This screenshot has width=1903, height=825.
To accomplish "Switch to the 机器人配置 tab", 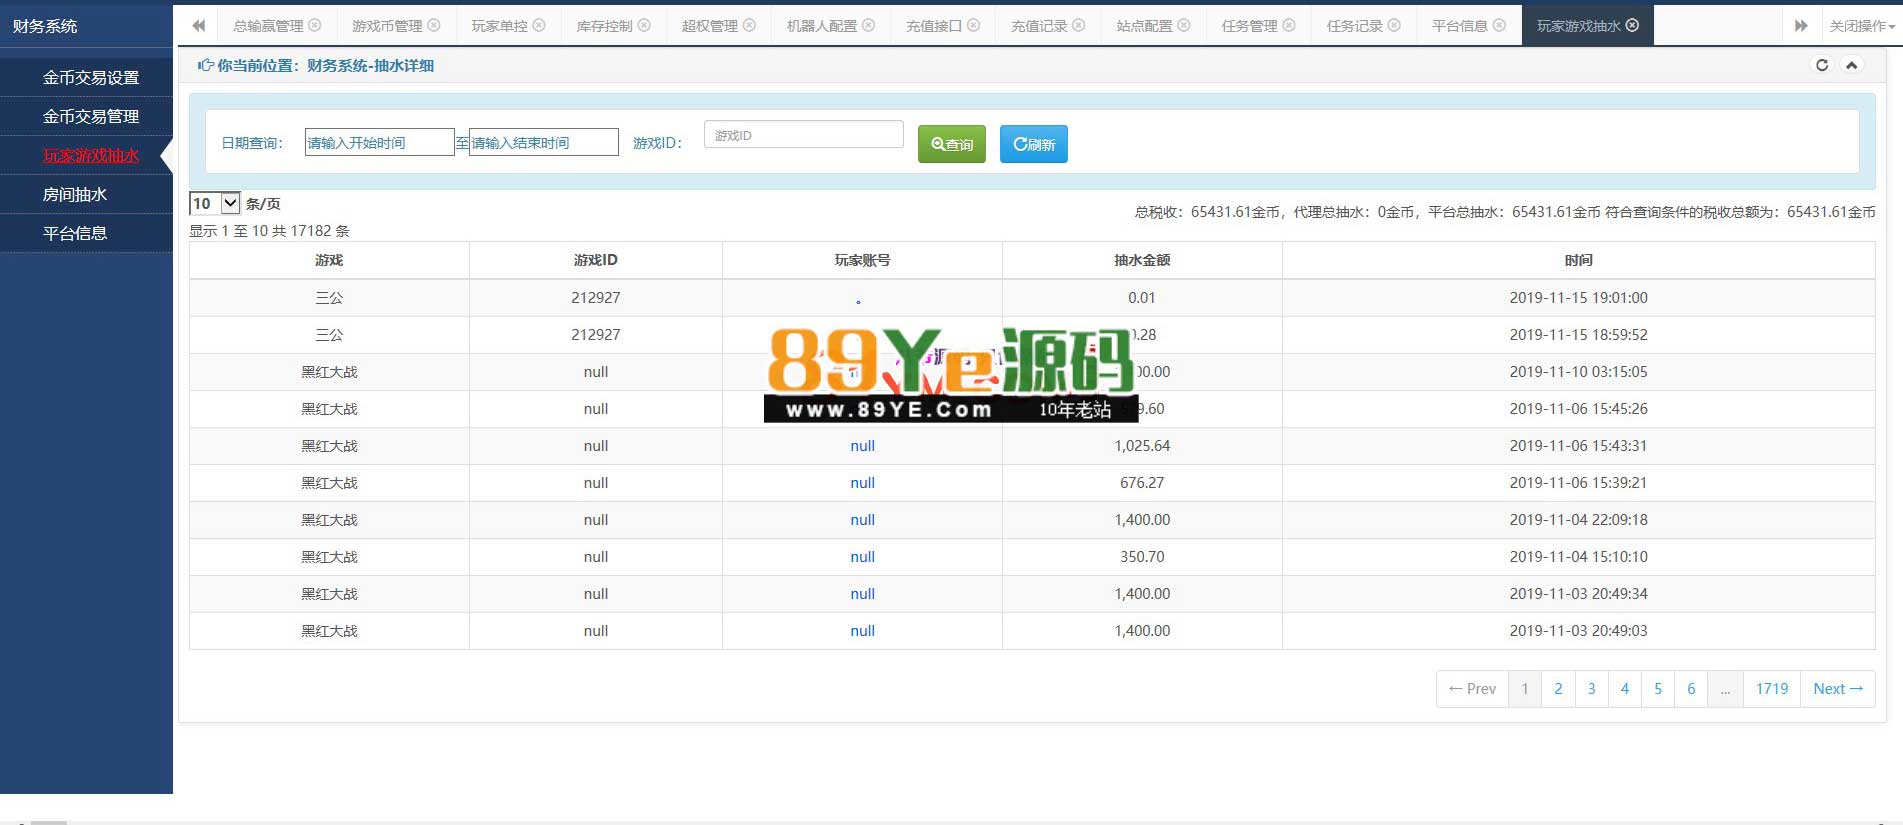I will tap(821, 26).
